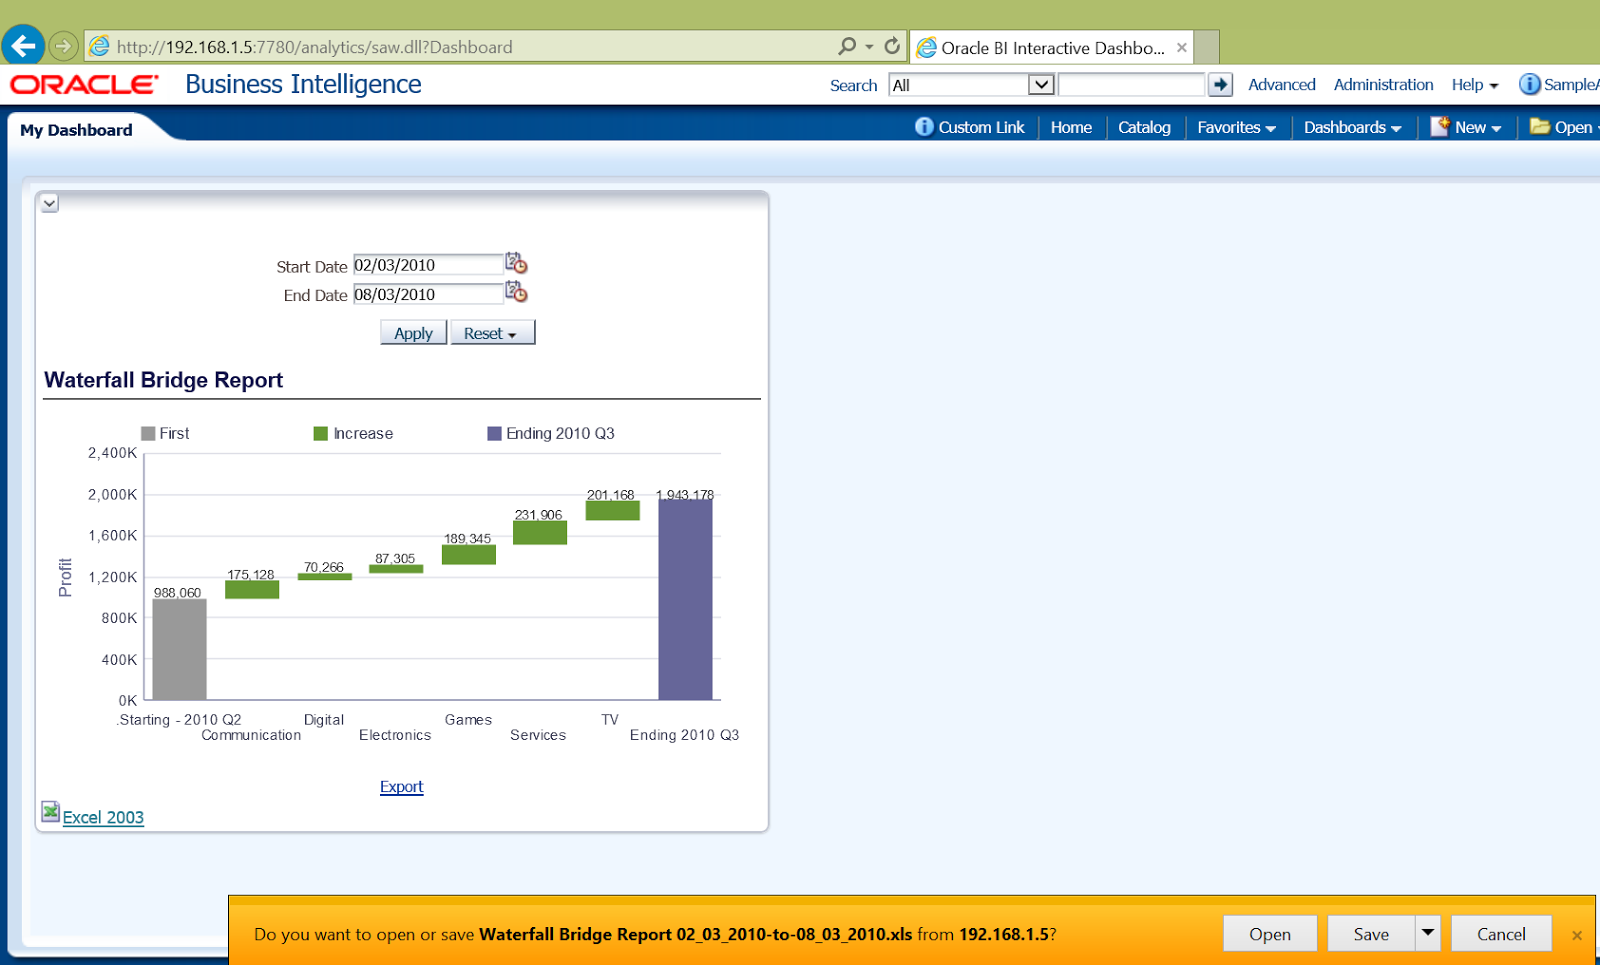
Task: Click the Export link
Action: 401,787
